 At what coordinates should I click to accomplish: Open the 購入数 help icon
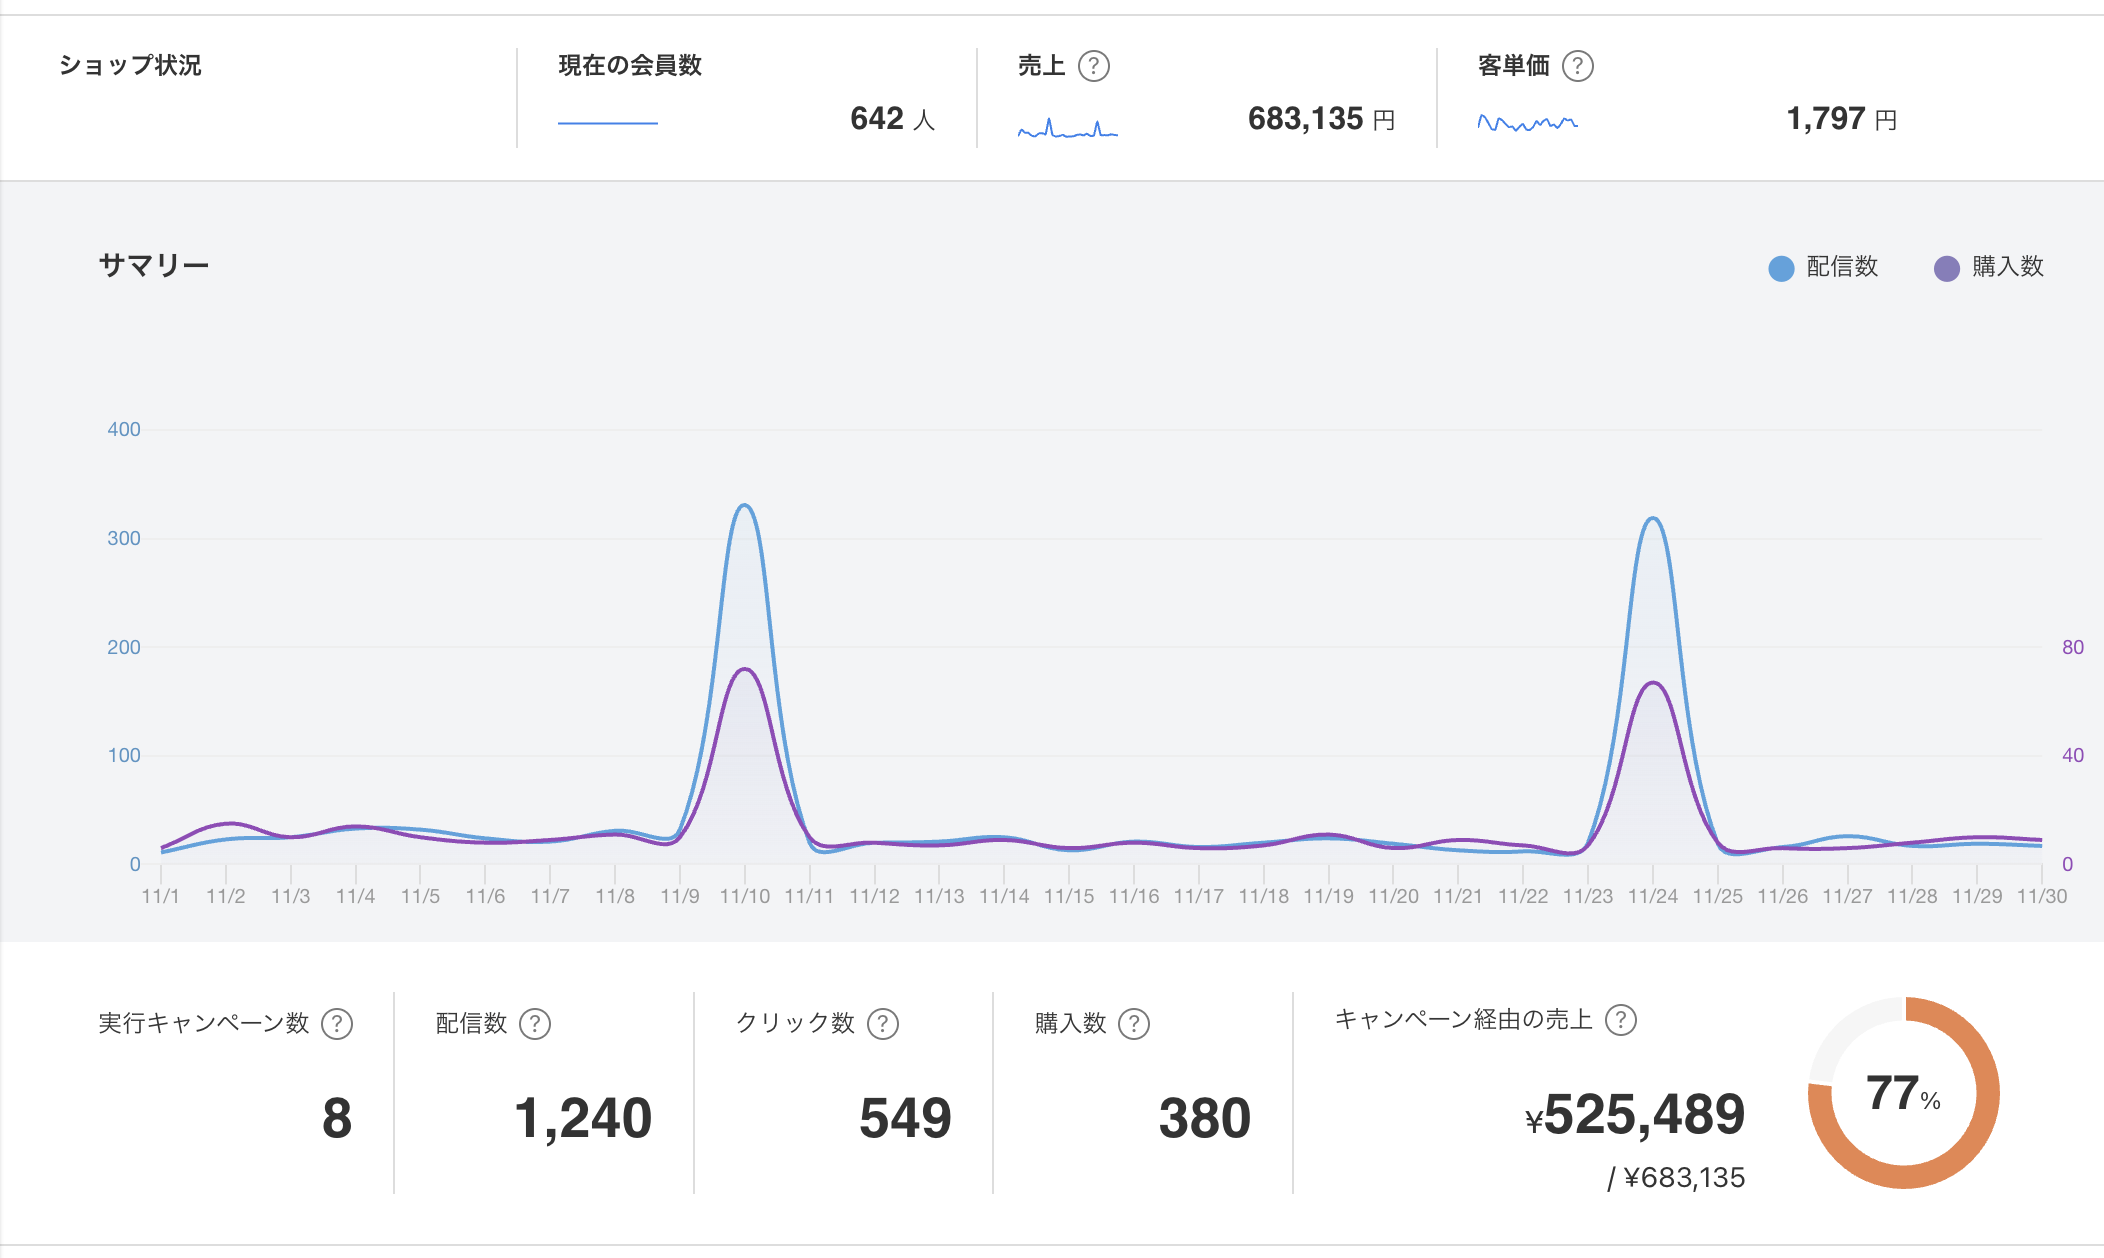pos(1134,1022)
